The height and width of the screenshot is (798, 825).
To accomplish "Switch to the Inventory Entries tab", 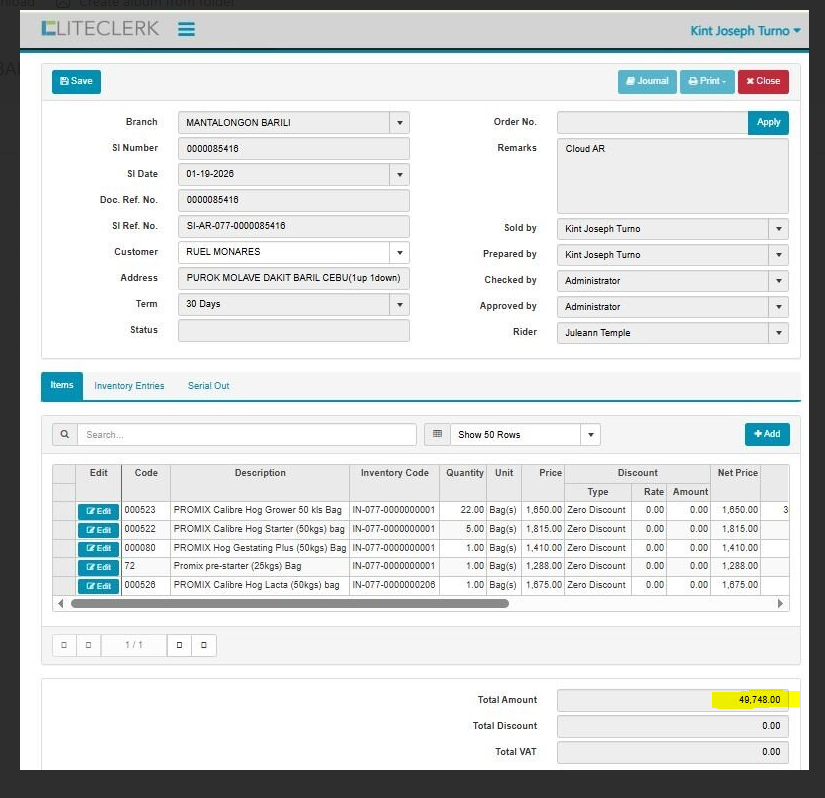I will [129, 386].
